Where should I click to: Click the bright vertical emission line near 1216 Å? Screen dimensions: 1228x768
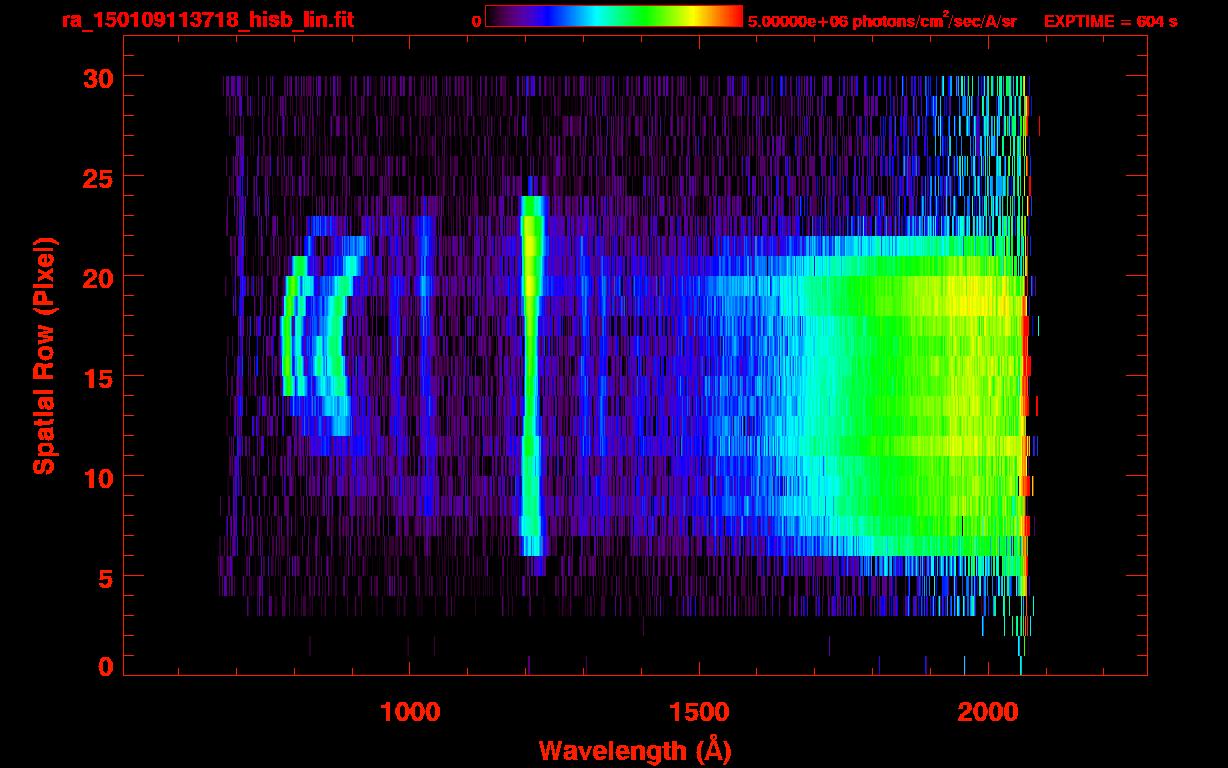(531, 375)
